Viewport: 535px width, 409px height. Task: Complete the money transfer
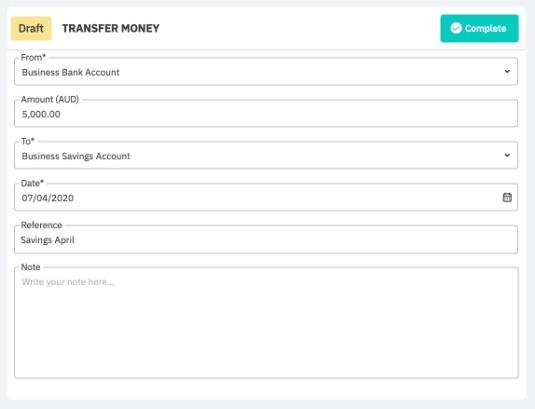point(479,28)
